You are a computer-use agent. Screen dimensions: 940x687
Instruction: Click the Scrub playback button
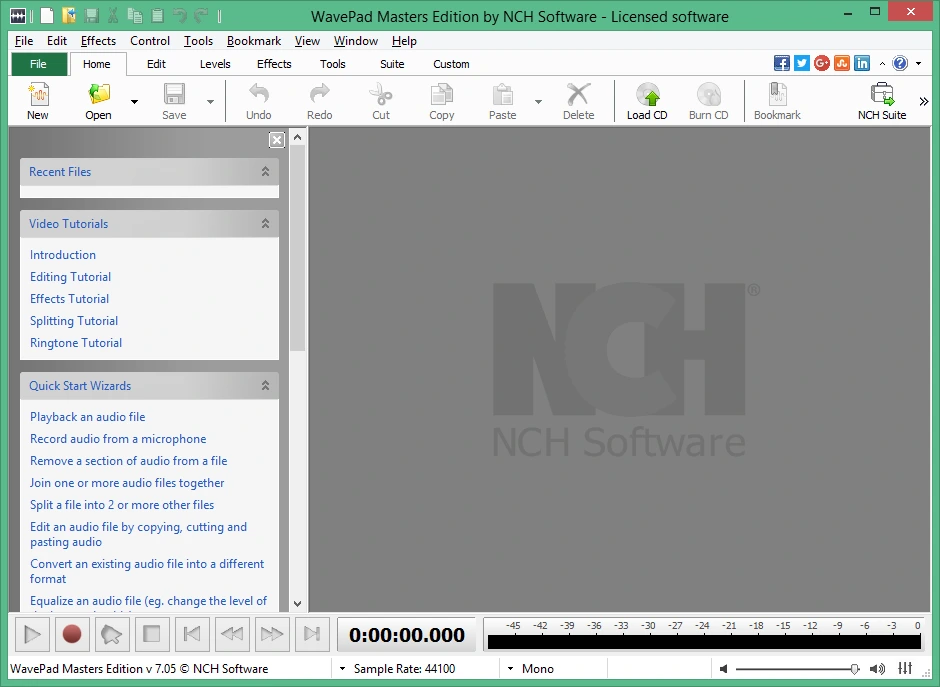112,634
